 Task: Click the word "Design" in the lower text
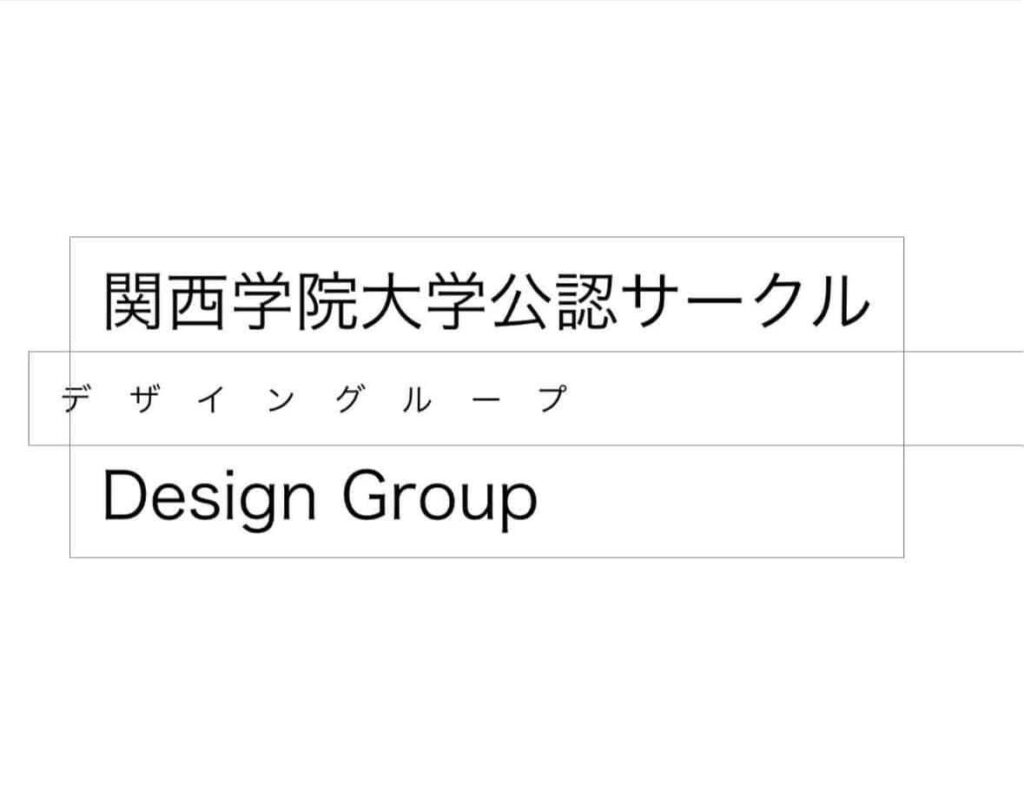coord(209,497)
